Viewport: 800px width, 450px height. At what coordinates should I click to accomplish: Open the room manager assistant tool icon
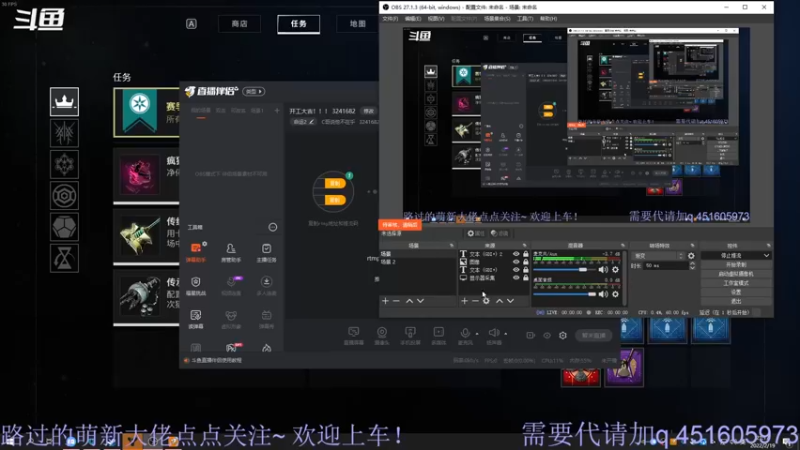[231, 252]
